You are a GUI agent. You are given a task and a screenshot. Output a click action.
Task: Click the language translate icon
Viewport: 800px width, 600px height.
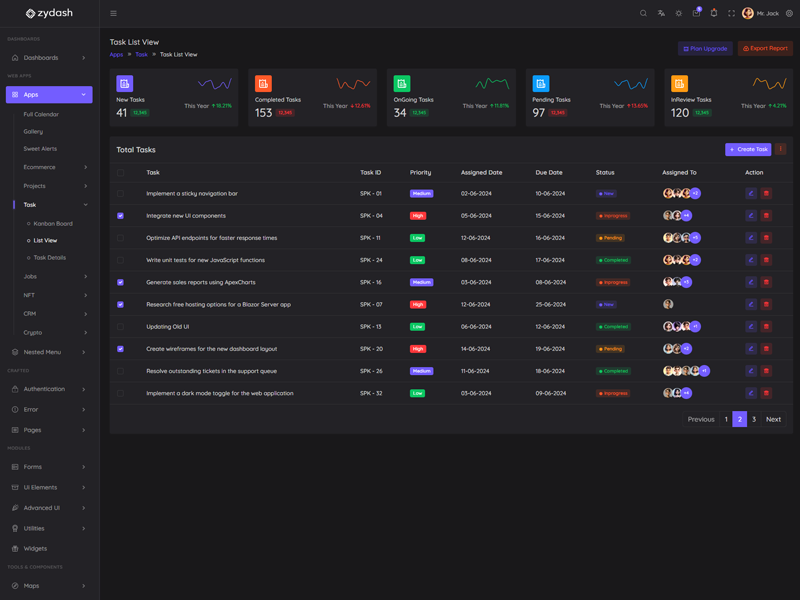point(661,13)
